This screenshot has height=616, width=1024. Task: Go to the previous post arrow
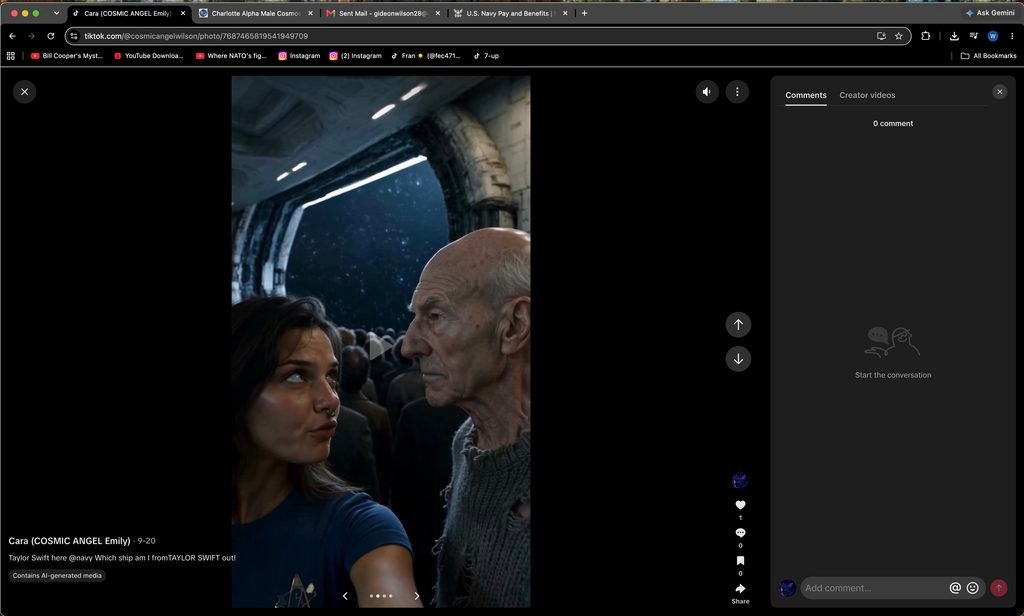click(738, 325)
